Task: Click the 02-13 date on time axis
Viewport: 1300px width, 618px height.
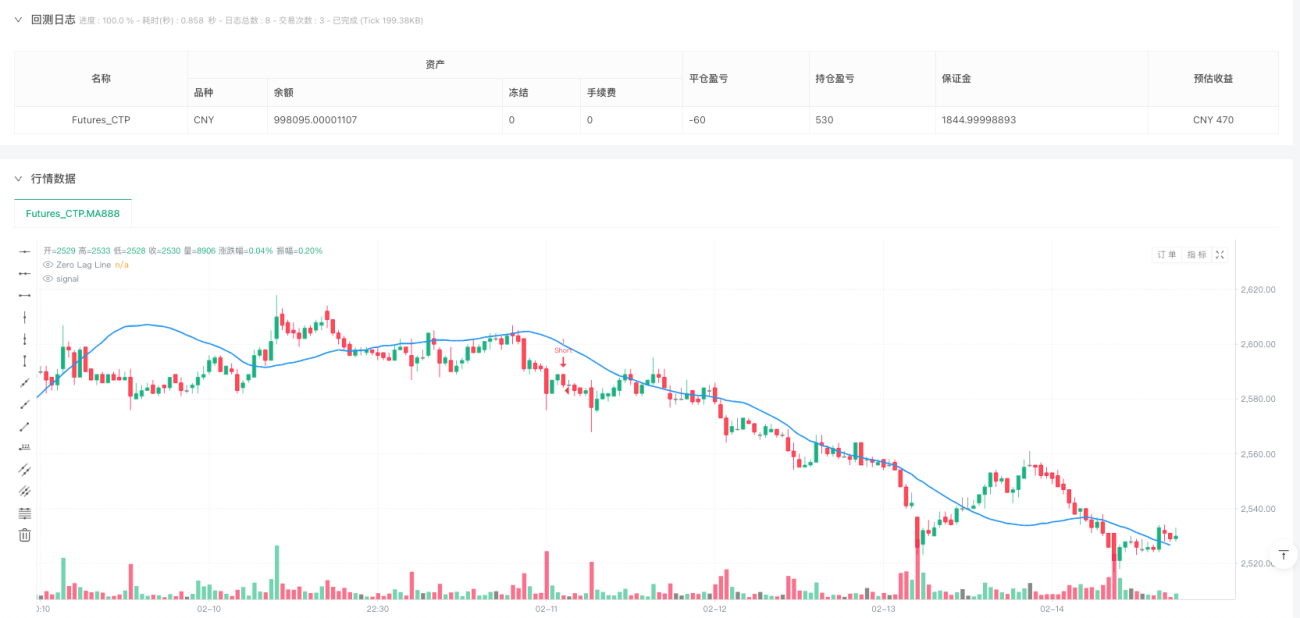Action: [x=882, y=608]
